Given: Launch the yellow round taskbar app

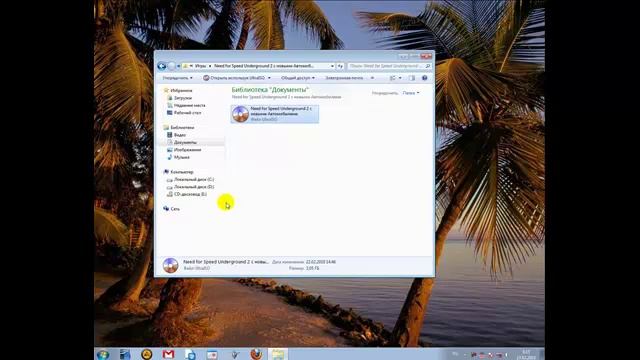Looking at the screenshot, I should [147, 354].
